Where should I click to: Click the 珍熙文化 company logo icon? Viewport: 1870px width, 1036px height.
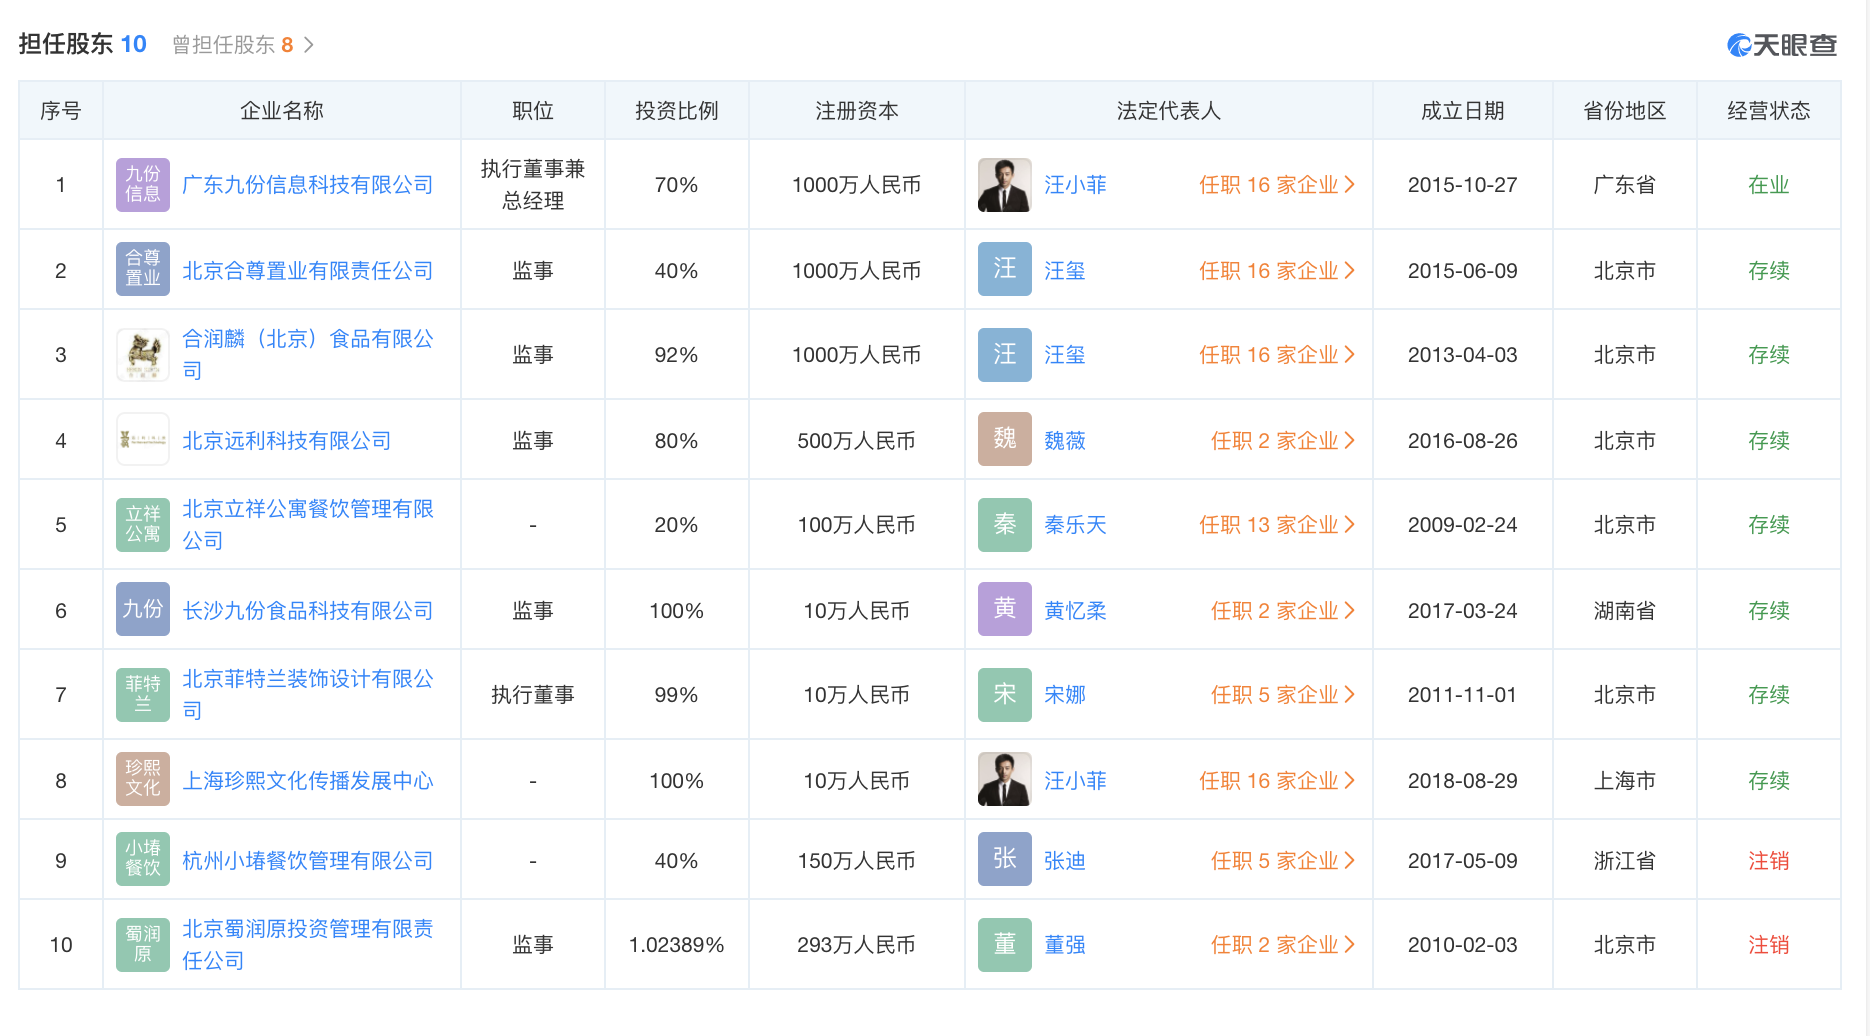coord(143,780)
